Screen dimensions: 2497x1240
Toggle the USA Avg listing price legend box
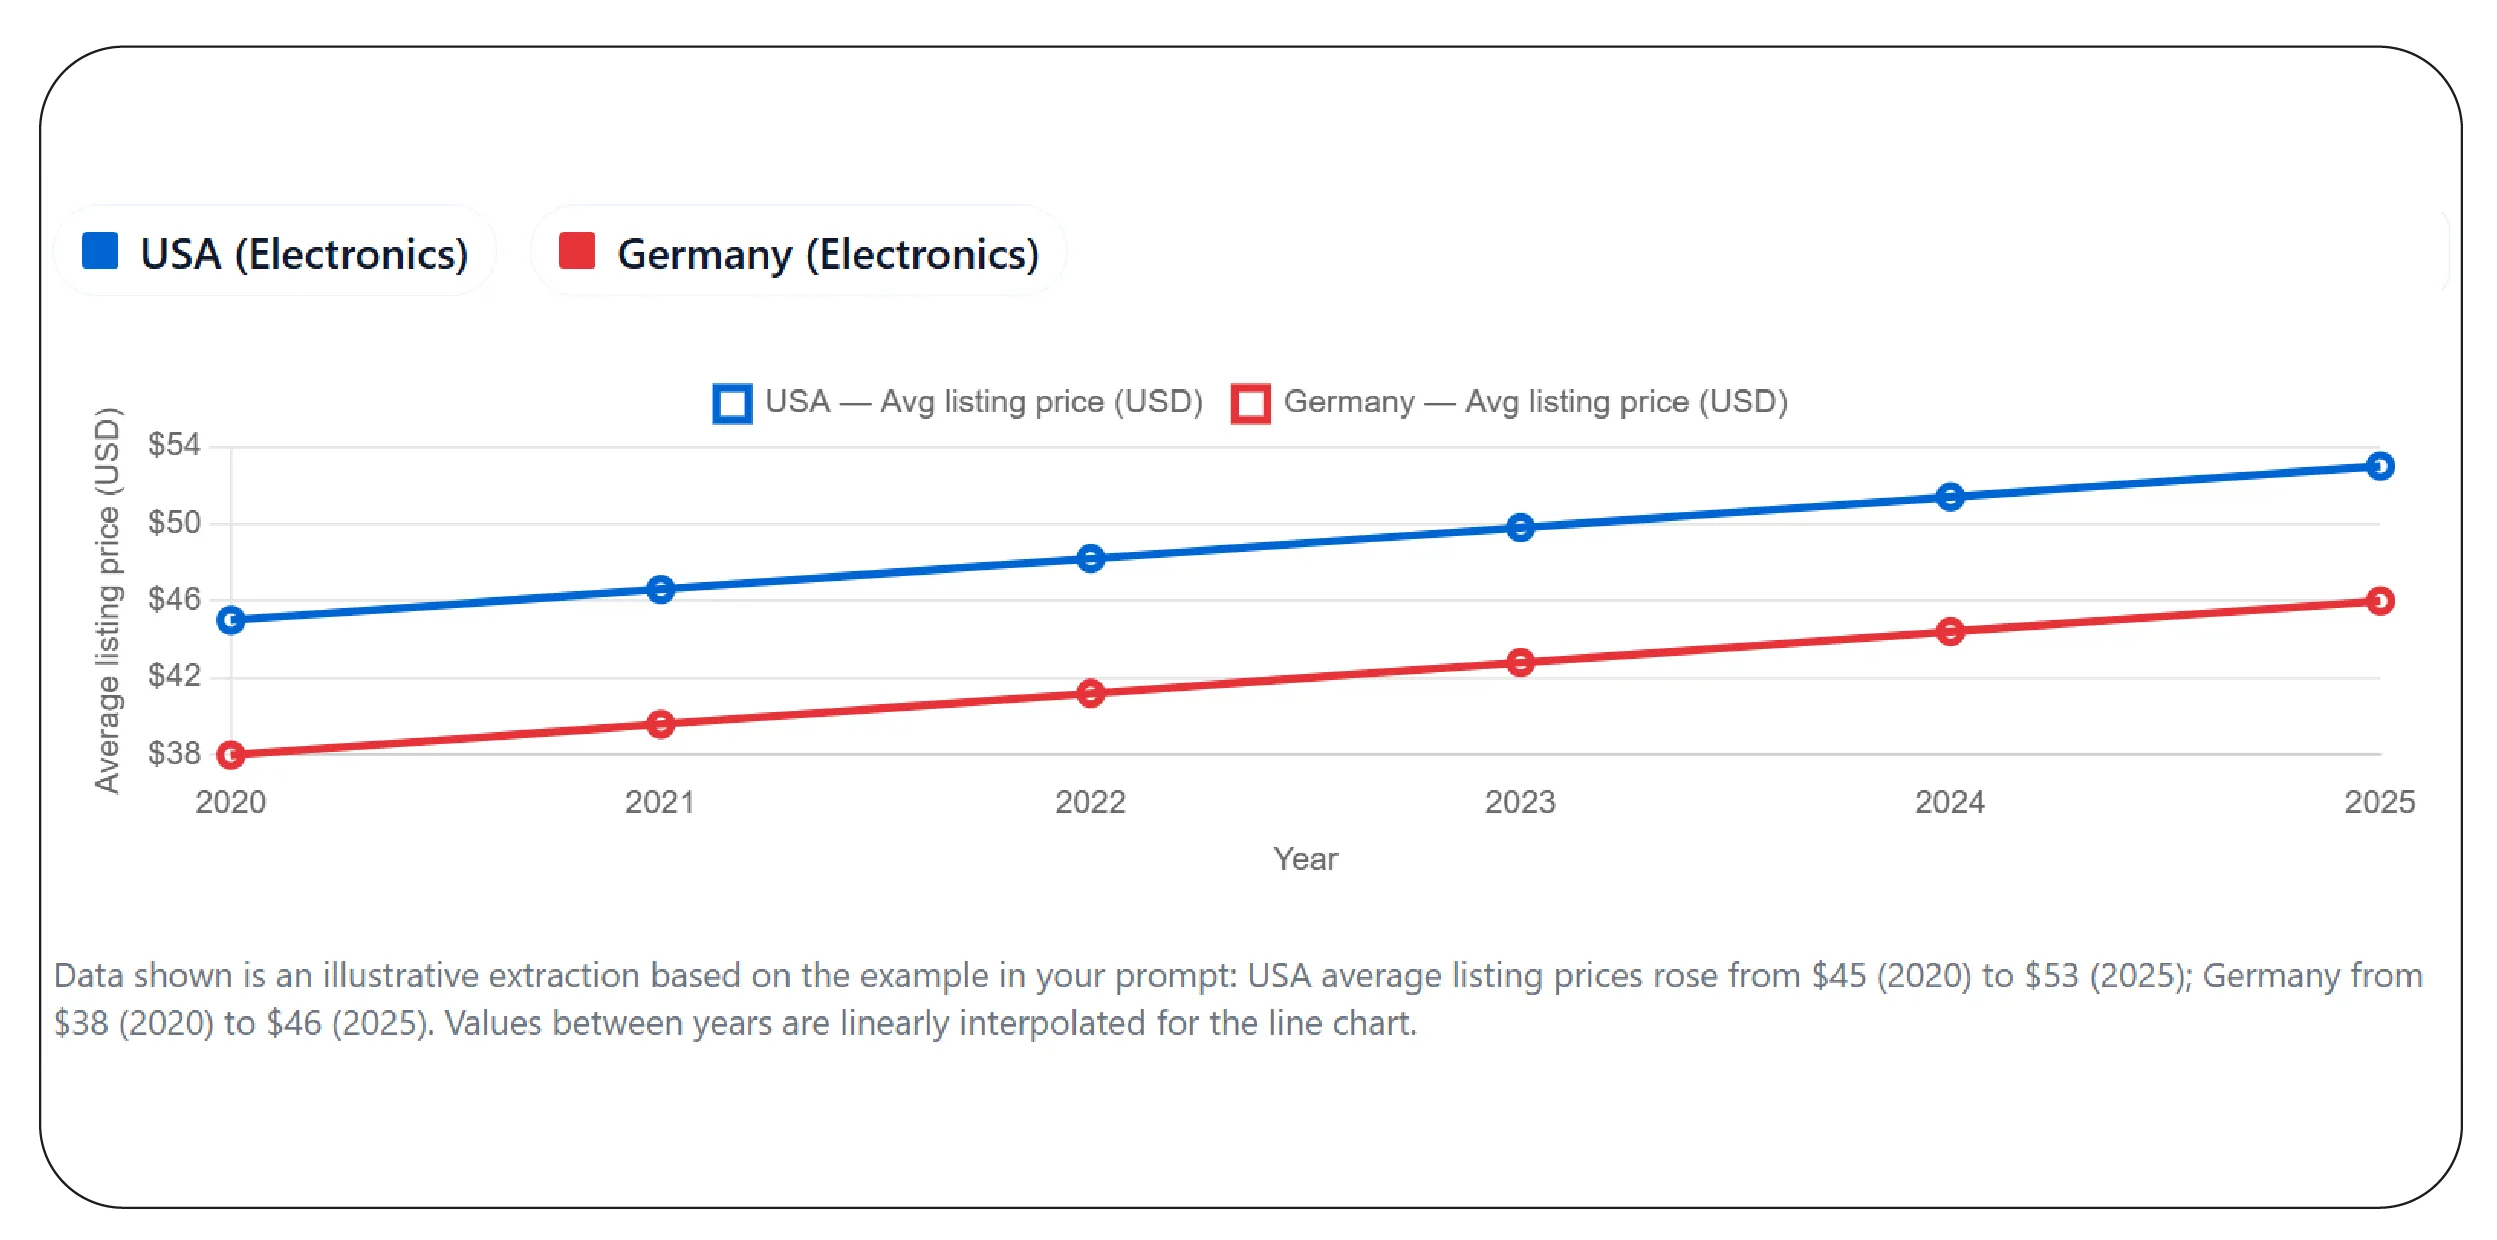[732, 404]
